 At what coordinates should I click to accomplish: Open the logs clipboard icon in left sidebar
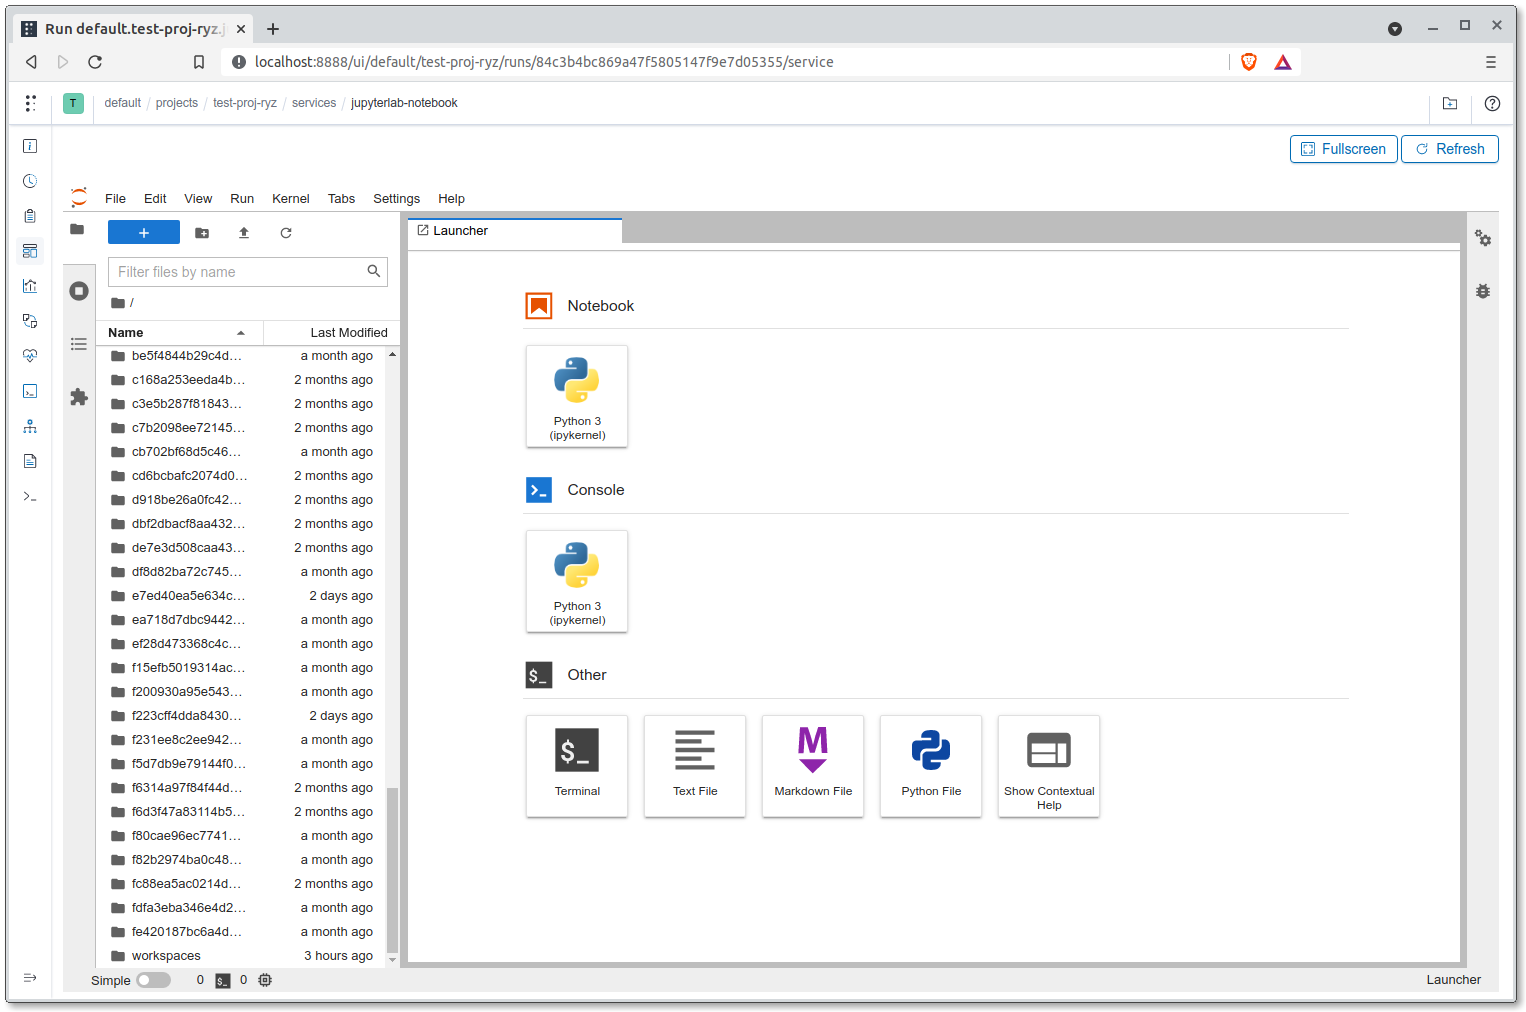click(x=30, y=216)
